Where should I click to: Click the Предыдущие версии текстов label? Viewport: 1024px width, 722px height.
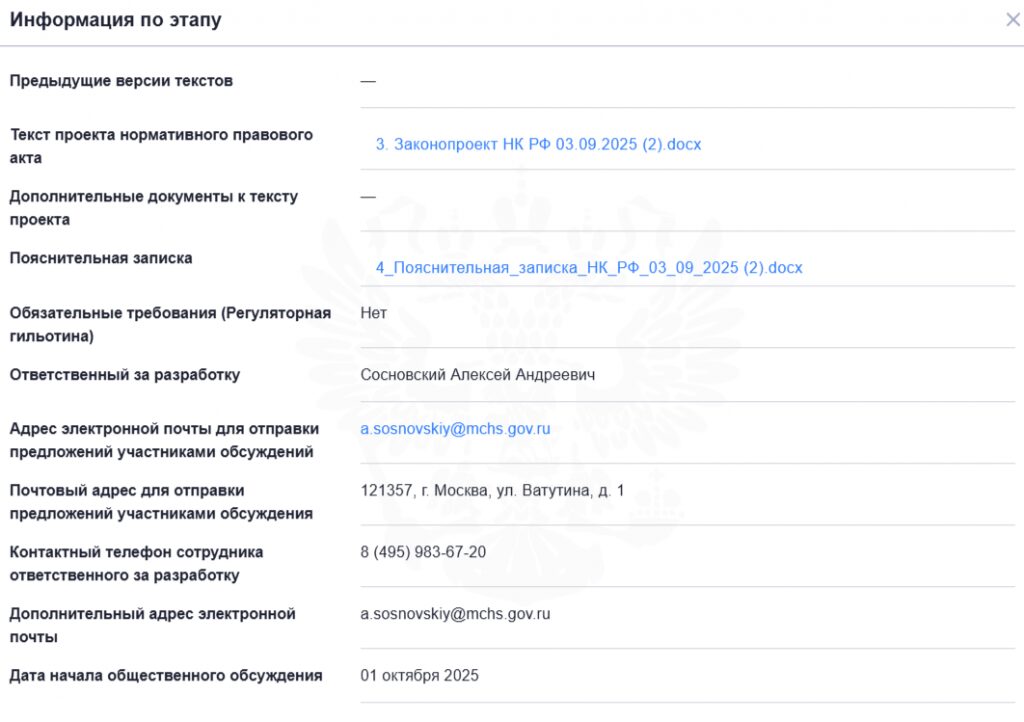tap(121, 81)
